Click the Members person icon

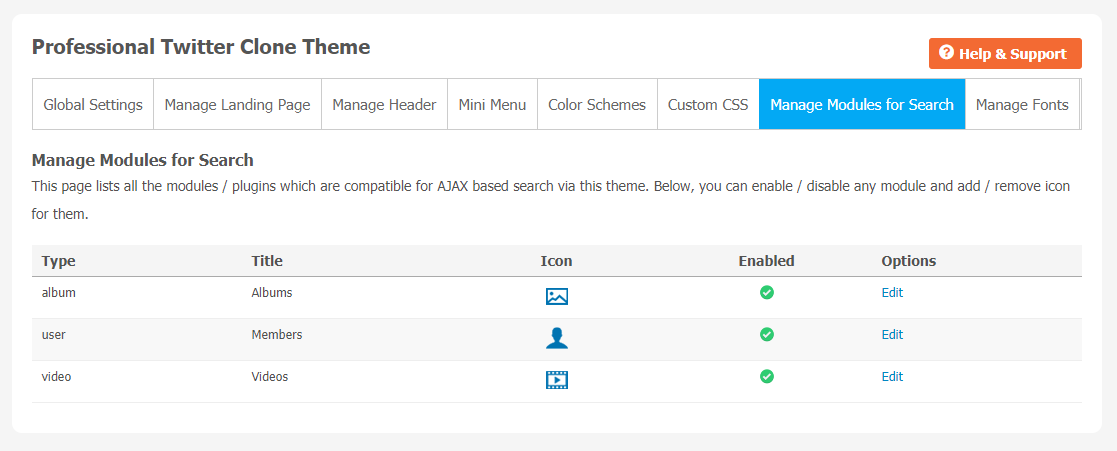coord(556,338)
